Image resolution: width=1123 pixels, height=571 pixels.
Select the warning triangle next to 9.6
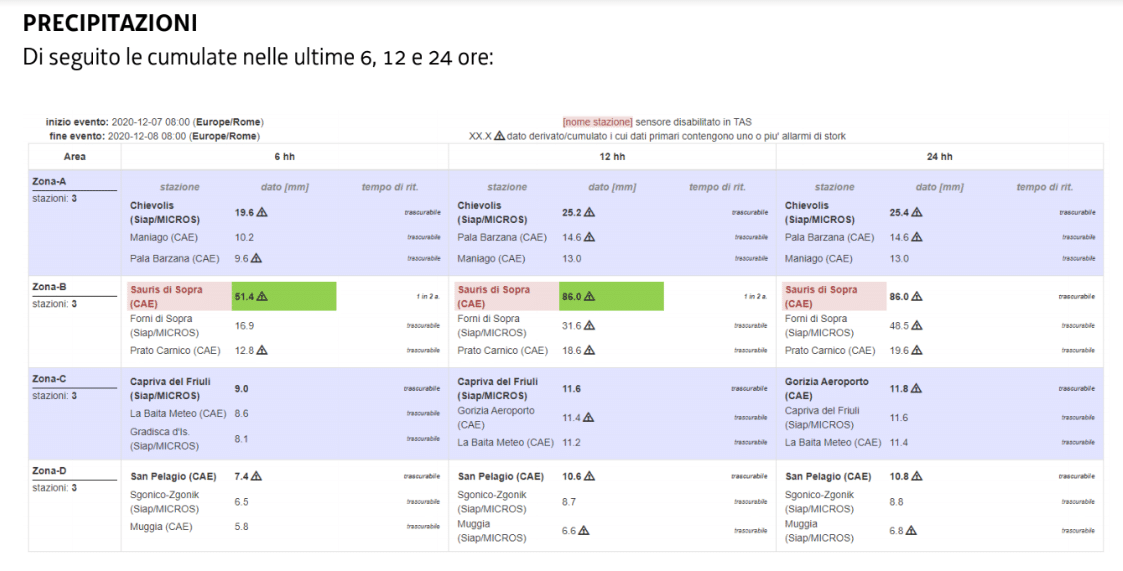tap(257, 258)
